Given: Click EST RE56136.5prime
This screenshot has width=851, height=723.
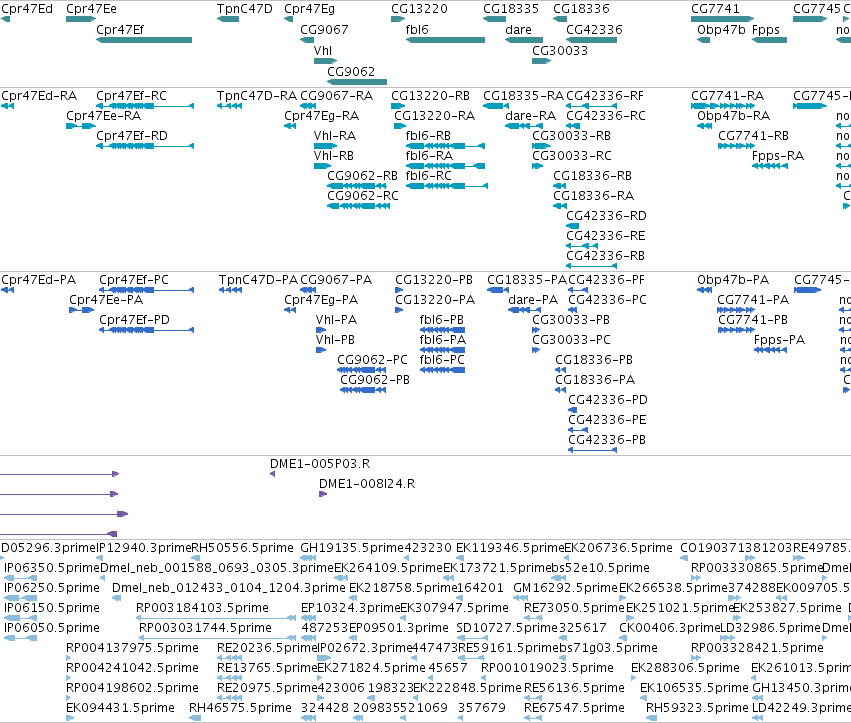Looking at the screenshot, I should click(533, 698).
